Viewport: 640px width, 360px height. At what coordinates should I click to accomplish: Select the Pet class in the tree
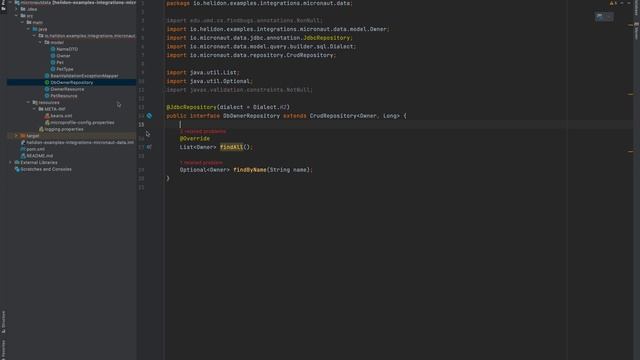click(x=60, y=62)
